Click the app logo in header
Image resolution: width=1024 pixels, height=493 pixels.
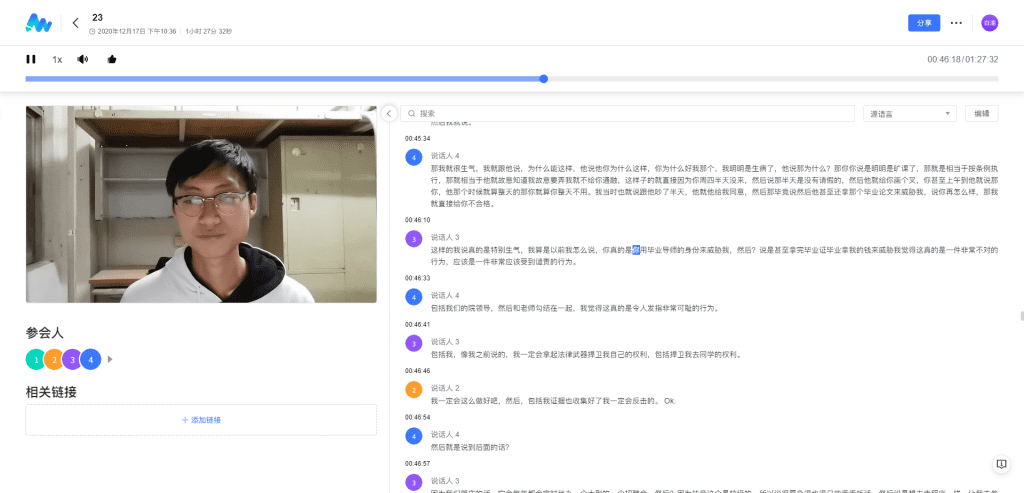(x=38, y=22)
